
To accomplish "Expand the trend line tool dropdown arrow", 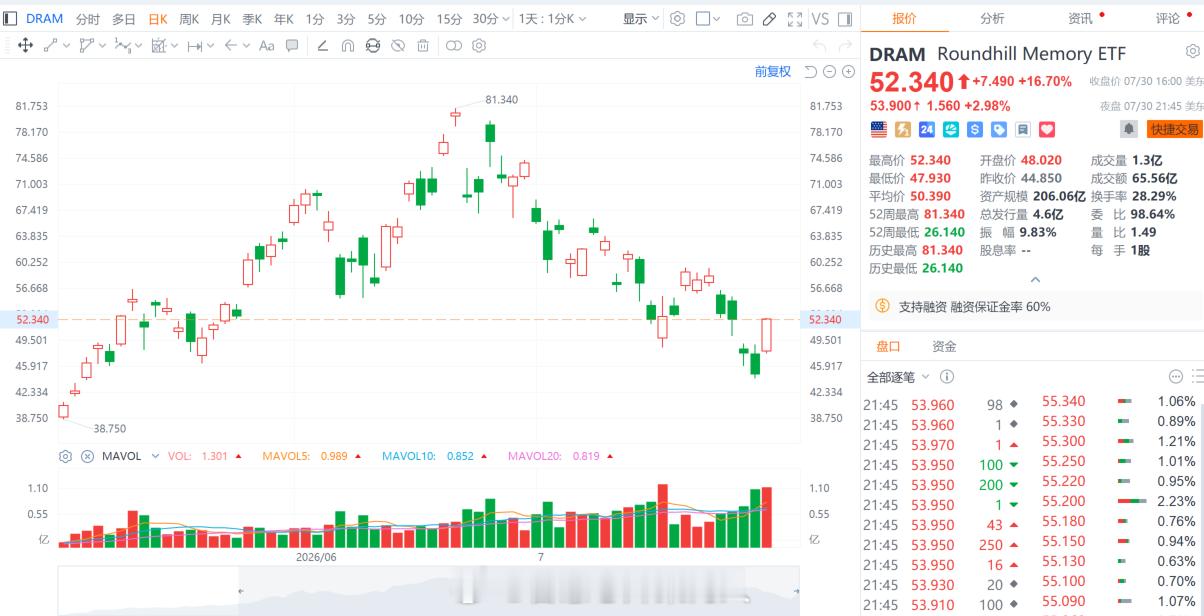I will (x=66, y=45).
